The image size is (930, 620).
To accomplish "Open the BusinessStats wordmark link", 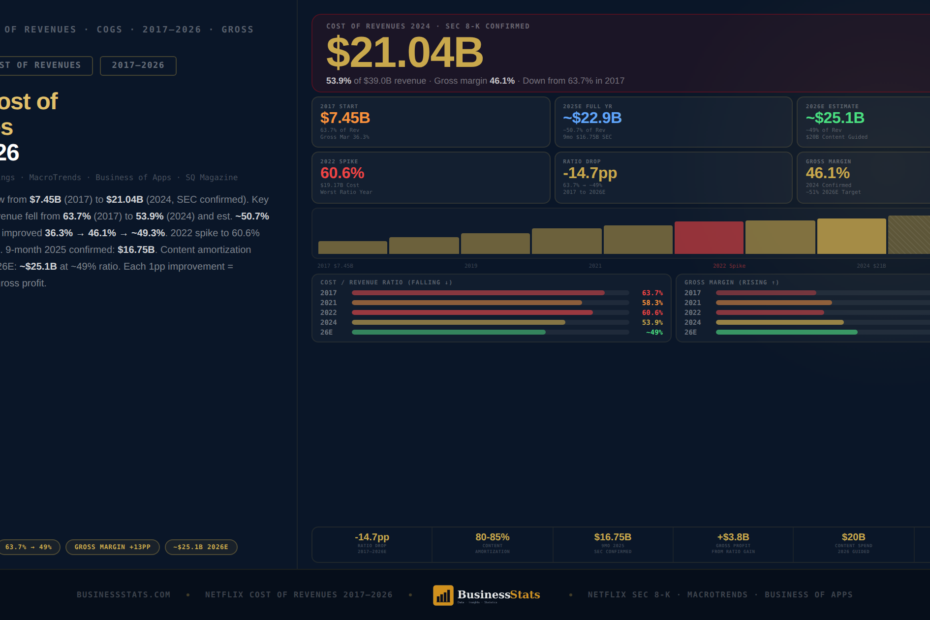I will coord(498,594).
